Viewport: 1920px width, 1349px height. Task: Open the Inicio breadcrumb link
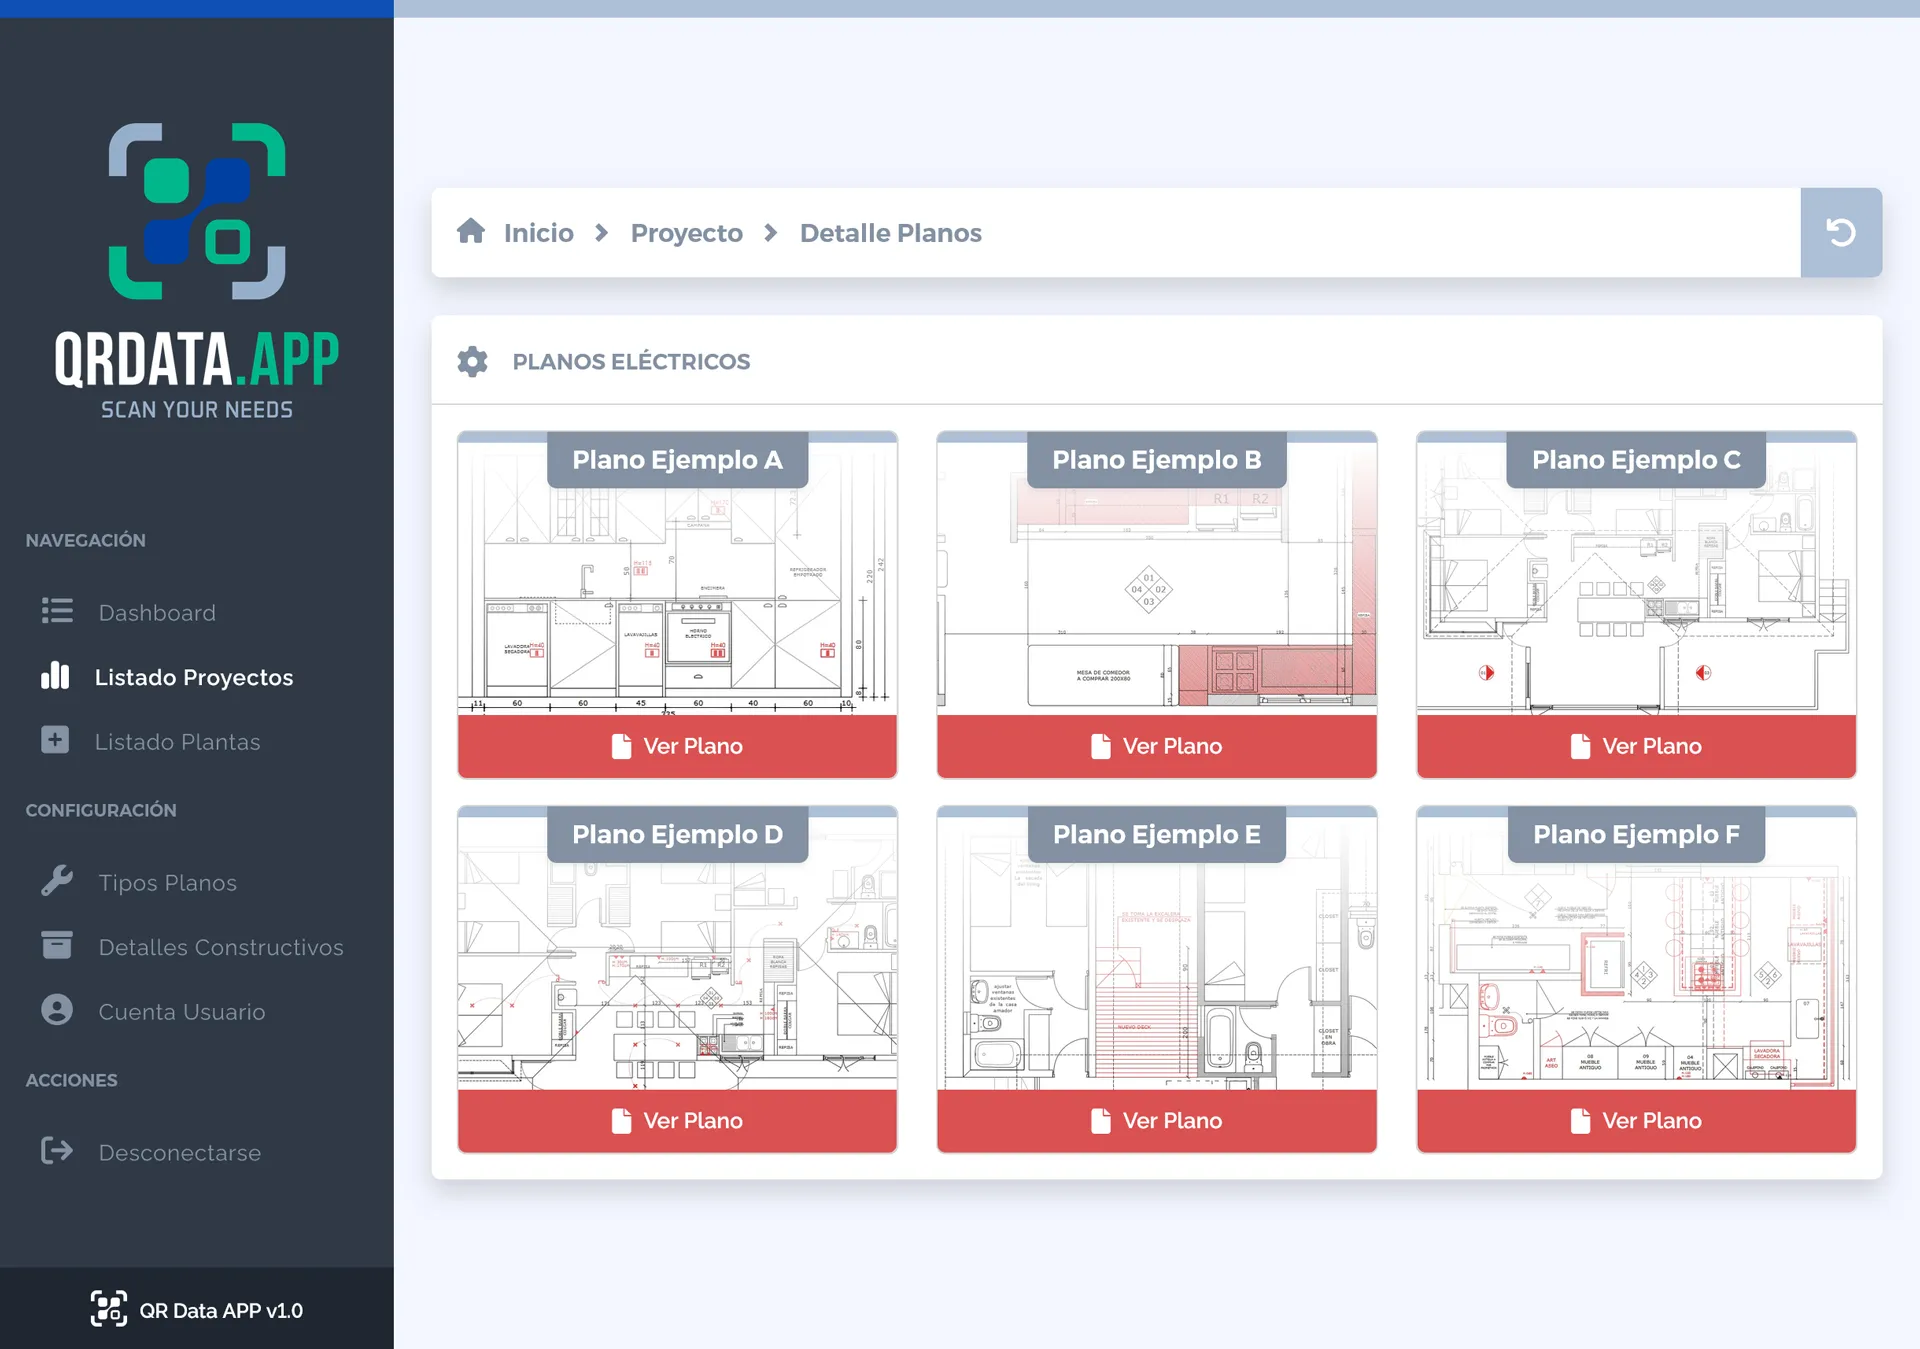538,233
